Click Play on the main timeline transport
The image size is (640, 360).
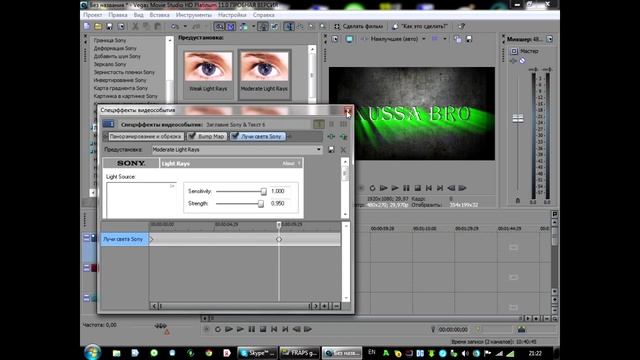point(240,329)
